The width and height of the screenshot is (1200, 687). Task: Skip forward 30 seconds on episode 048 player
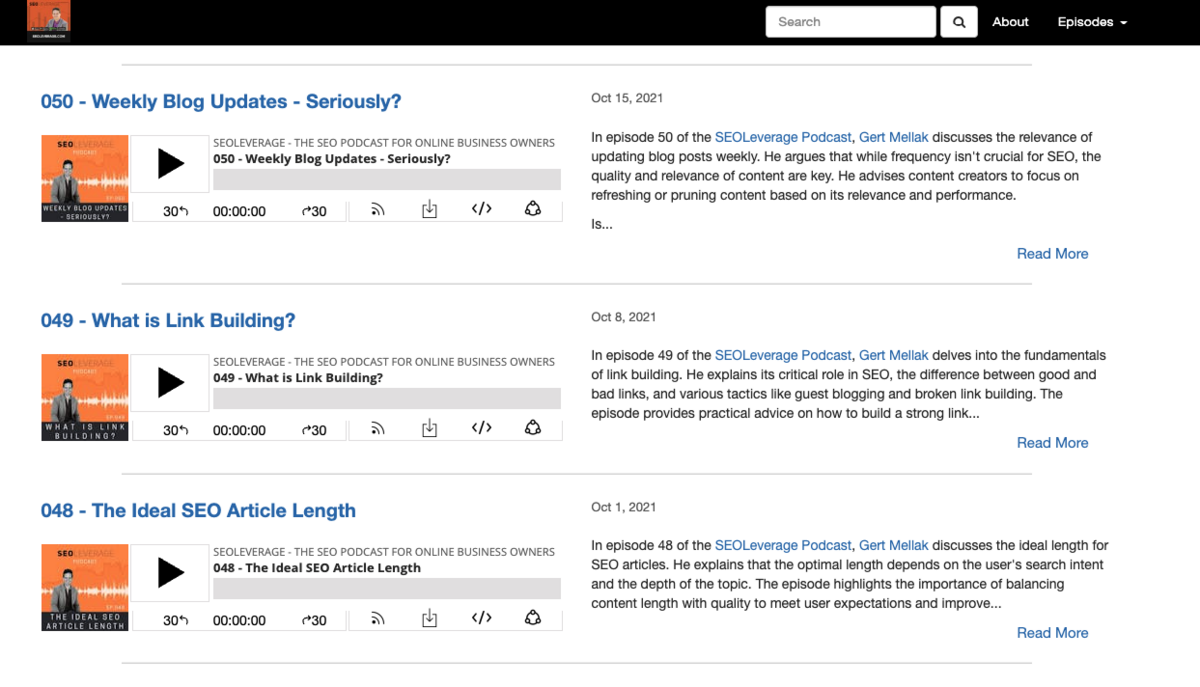[316, 619]
